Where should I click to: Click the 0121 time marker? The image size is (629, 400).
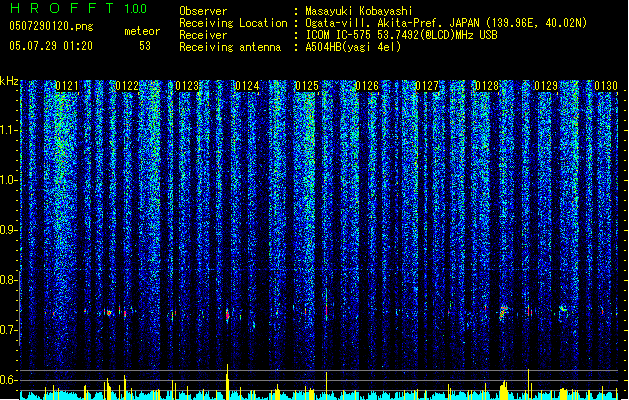tap(67, 86)
